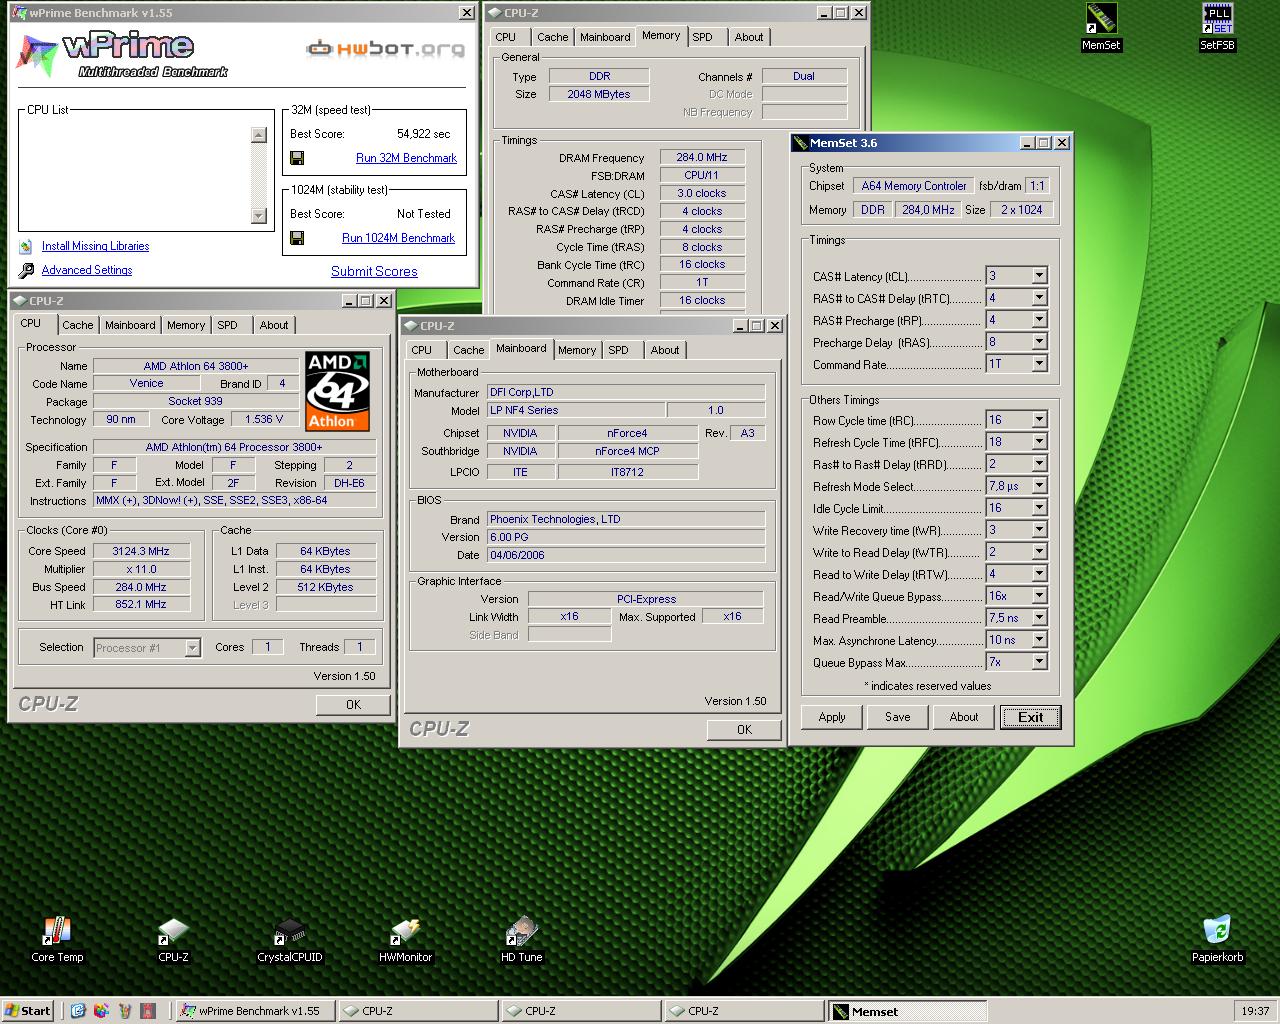Open the Papierkorb recycle bin
The image size is (1280, 1024).
tap(1217, 940)
